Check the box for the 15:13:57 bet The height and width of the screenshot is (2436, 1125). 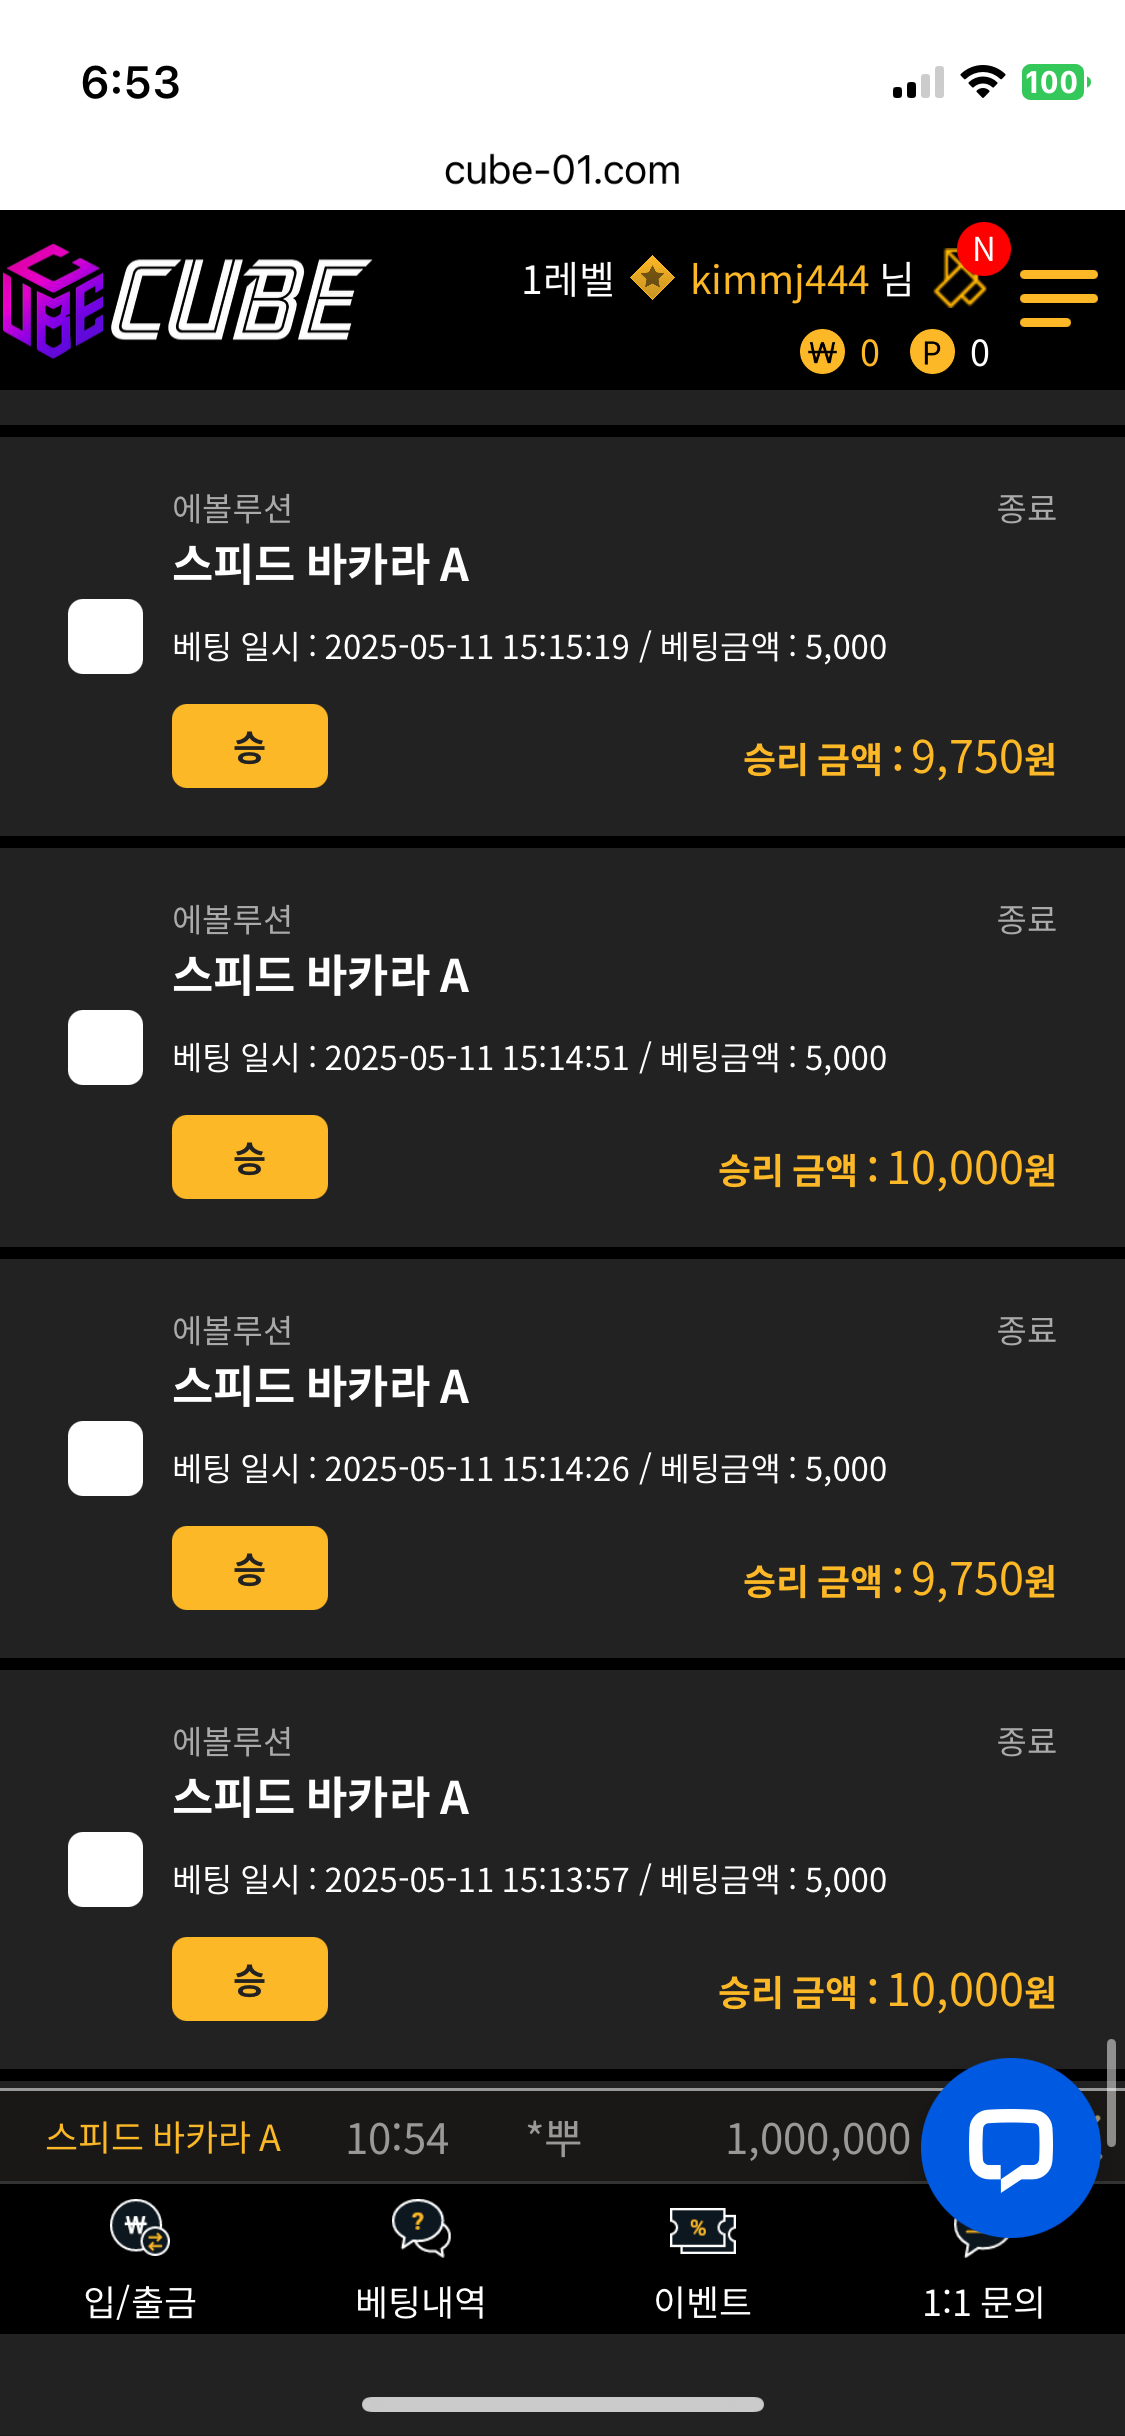click(x=105, y=1869)
